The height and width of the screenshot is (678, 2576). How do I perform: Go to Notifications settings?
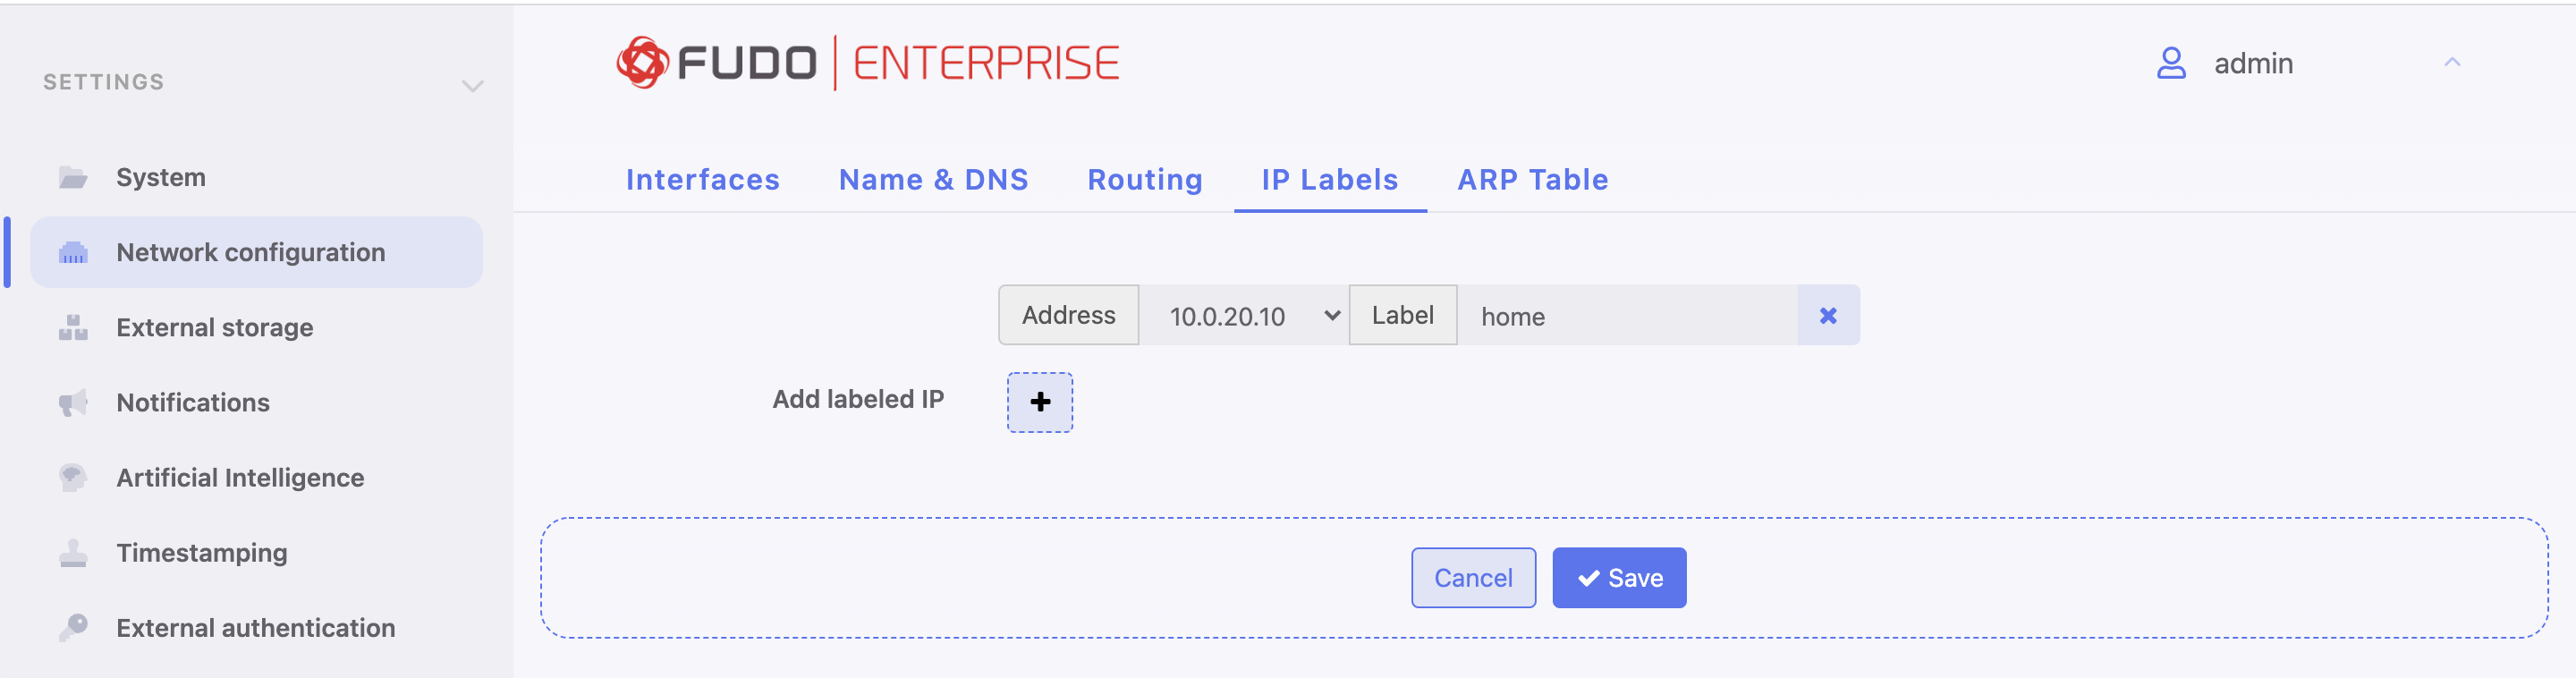[x=257, y=403]
